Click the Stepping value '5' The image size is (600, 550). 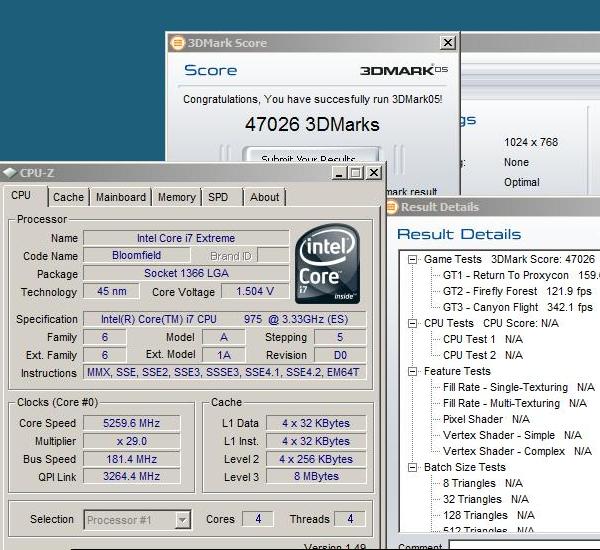[x=340, y=337]
